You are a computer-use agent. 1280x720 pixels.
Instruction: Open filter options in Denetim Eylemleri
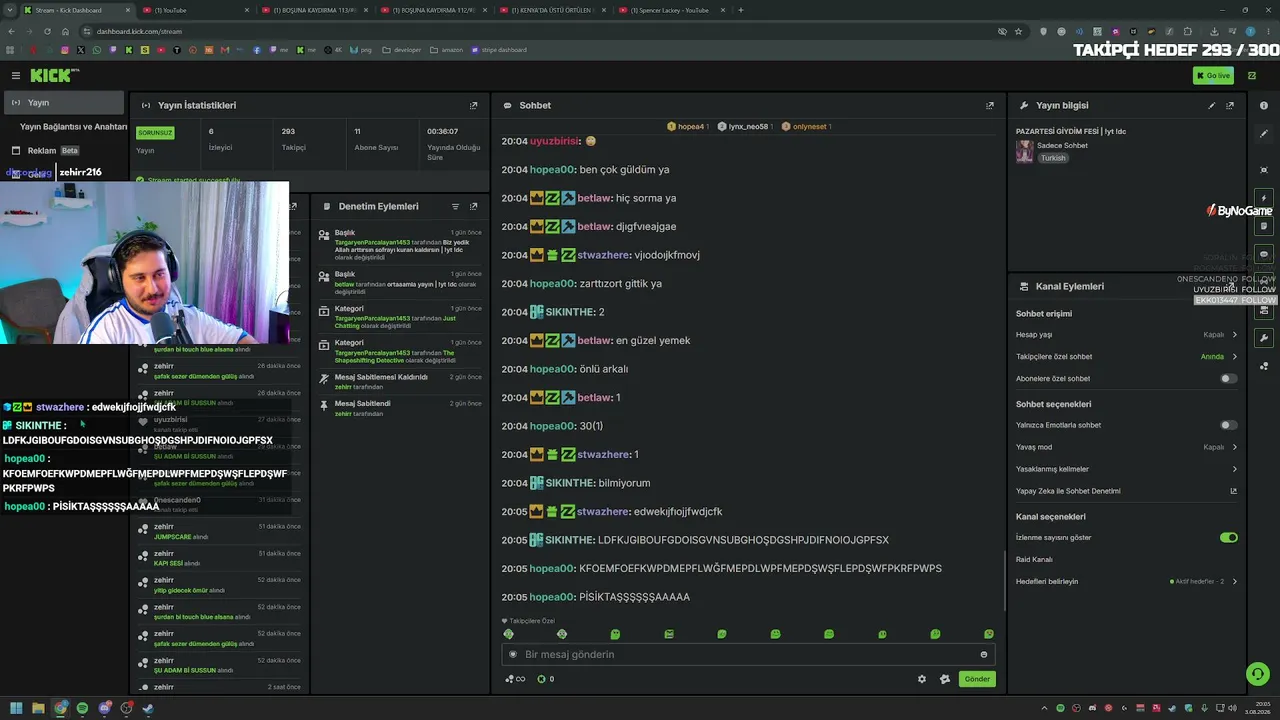(x=456, y=207)
